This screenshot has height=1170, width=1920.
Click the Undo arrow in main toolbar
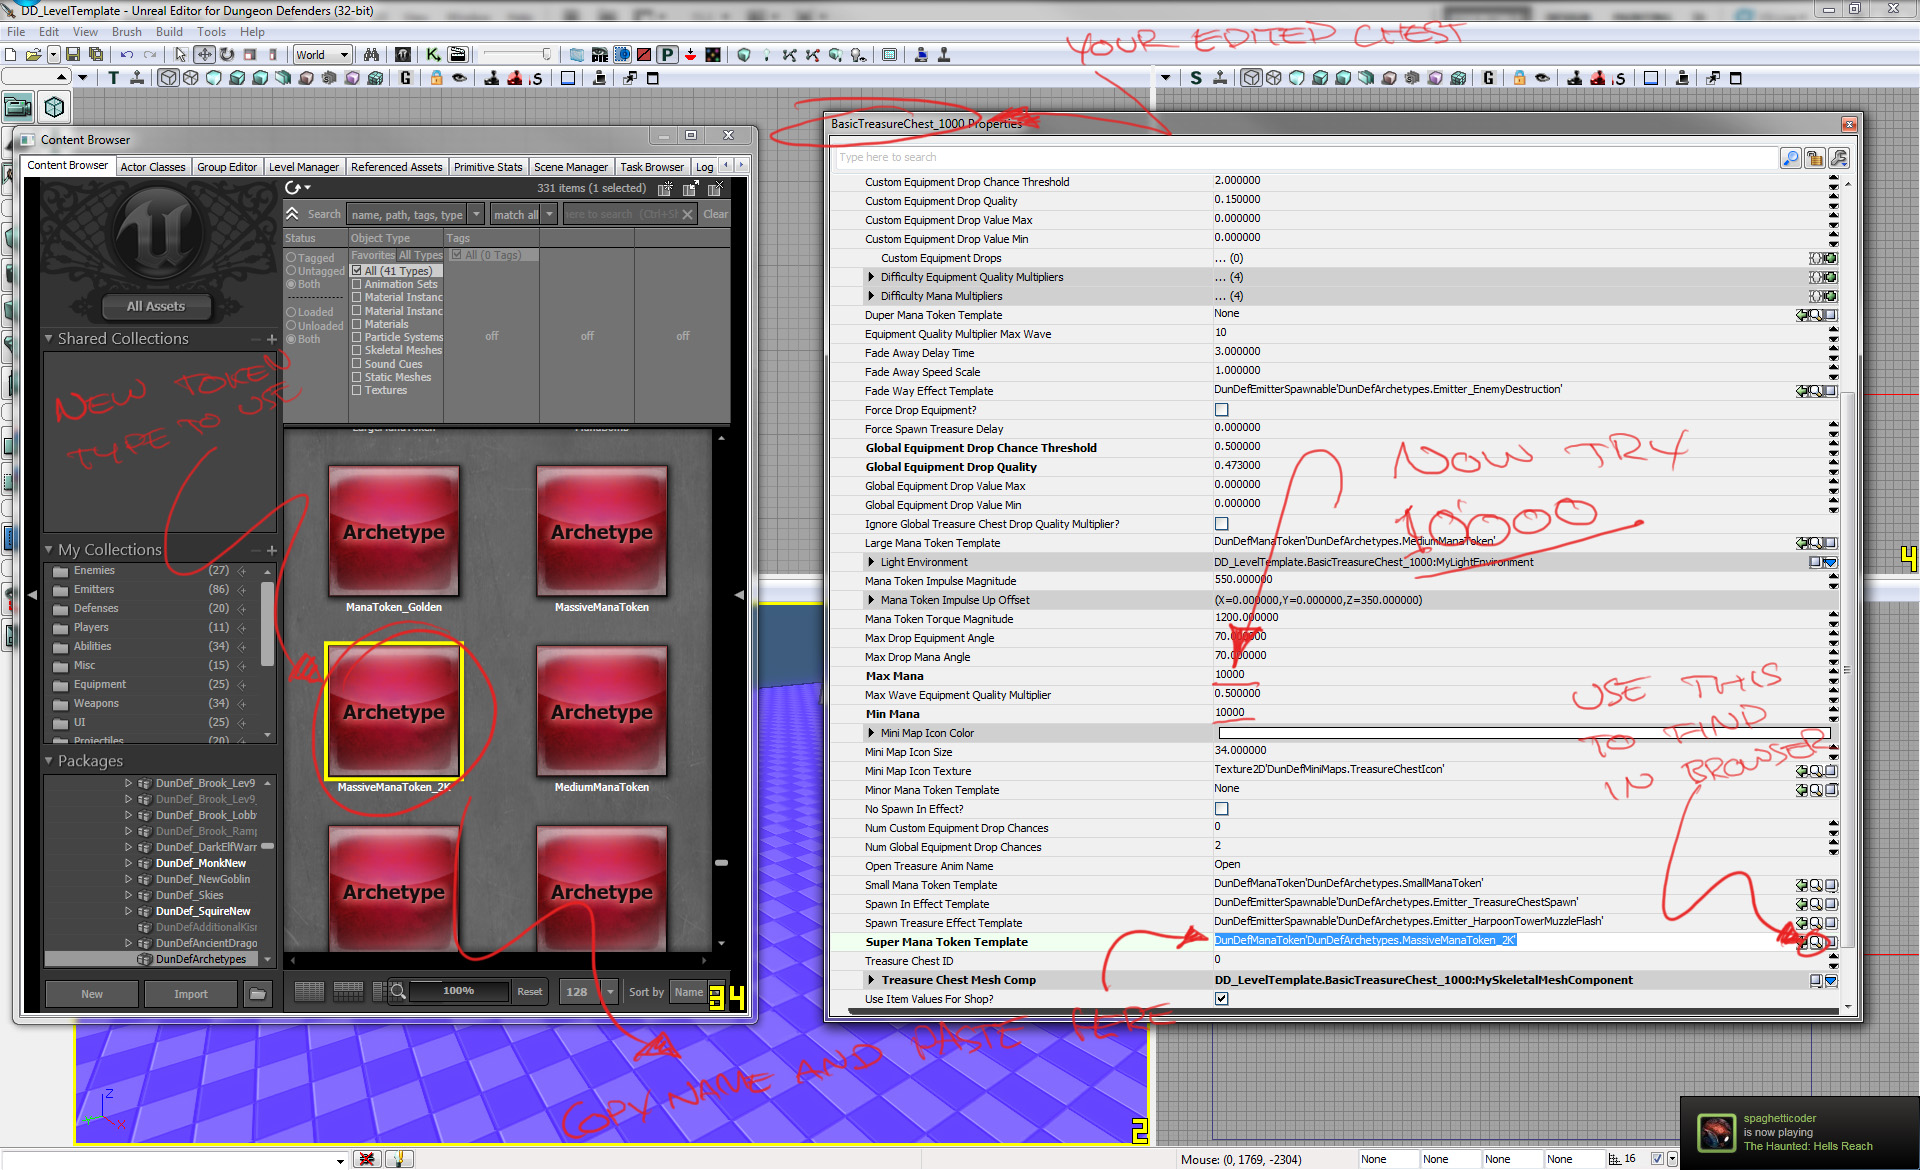tap(127, 55)
